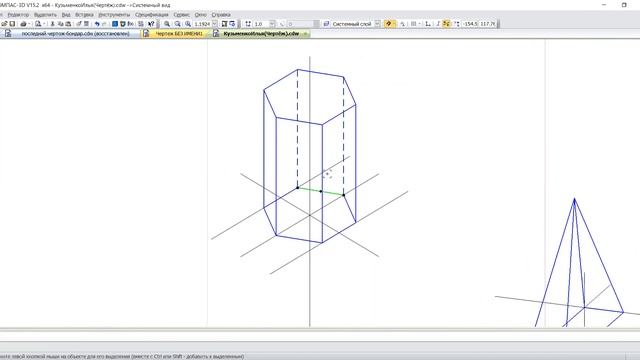The width and height of the screenshot is (640, 360).
Task: Click the icon right of the snaps button
Action: coord(402,24)
